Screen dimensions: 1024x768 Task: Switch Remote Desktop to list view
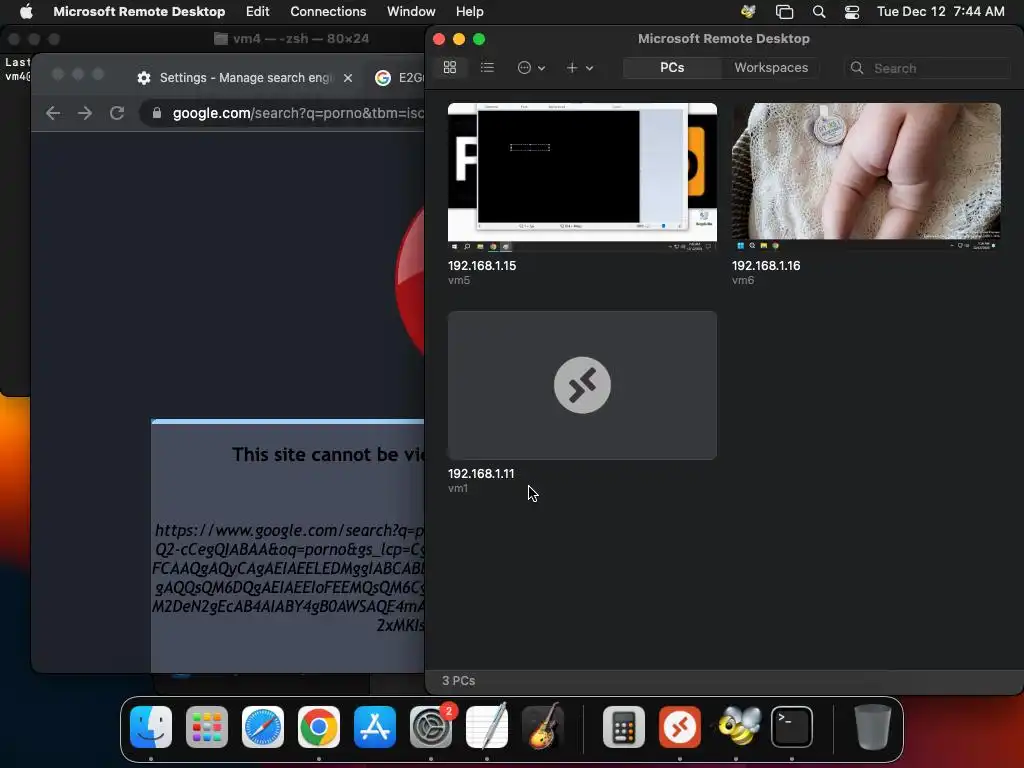(x=487, y=68)
